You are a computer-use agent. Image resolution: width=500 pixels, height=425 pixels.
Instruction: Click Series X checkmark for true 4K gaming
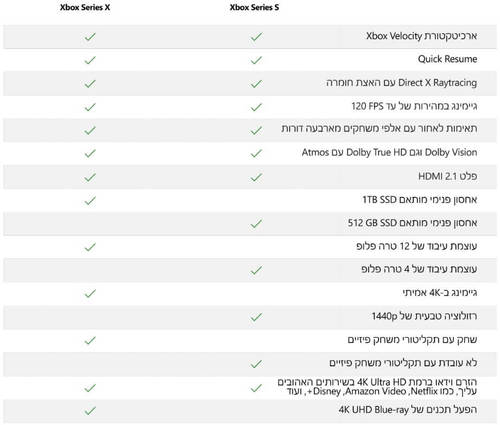90,293
